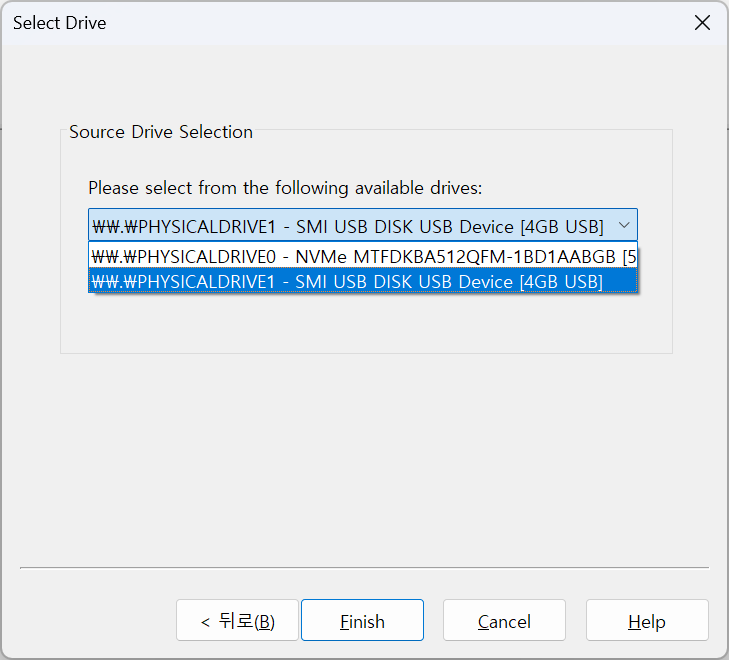Open the available drives combo box arrow
Image resolution: width=729 pixels, height=660 pixels.
tap(624, 225)
